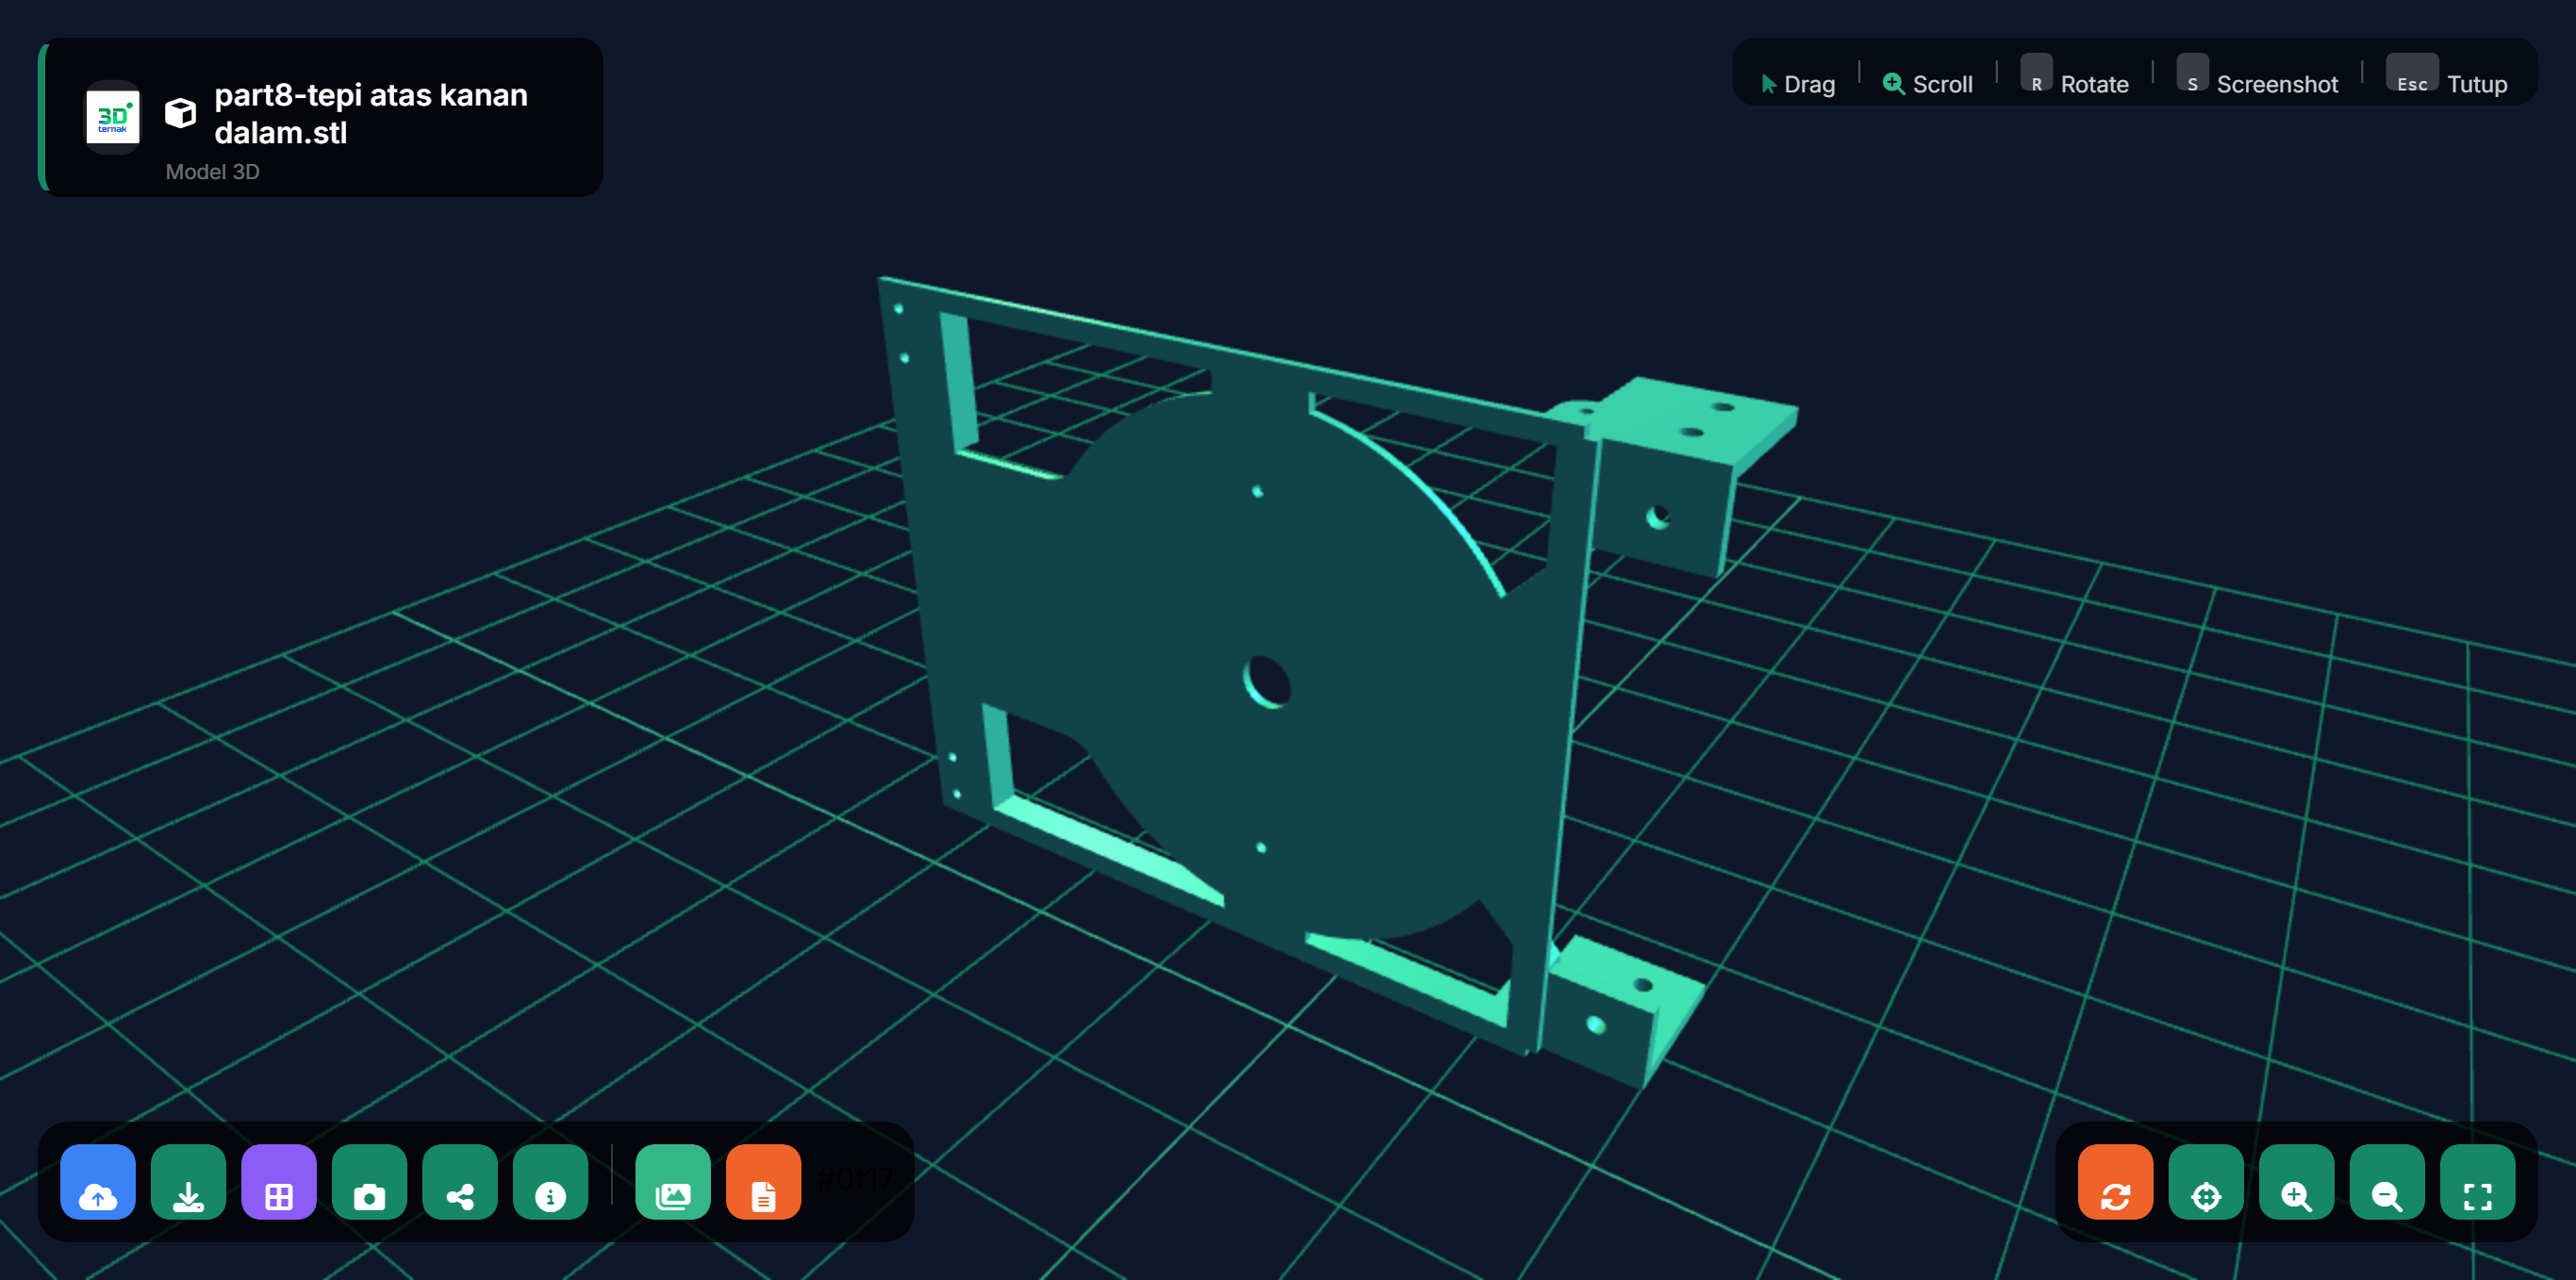Enter fullscreen using the expand icon
The image size is (2576, 1280).
[2478, 1182]
